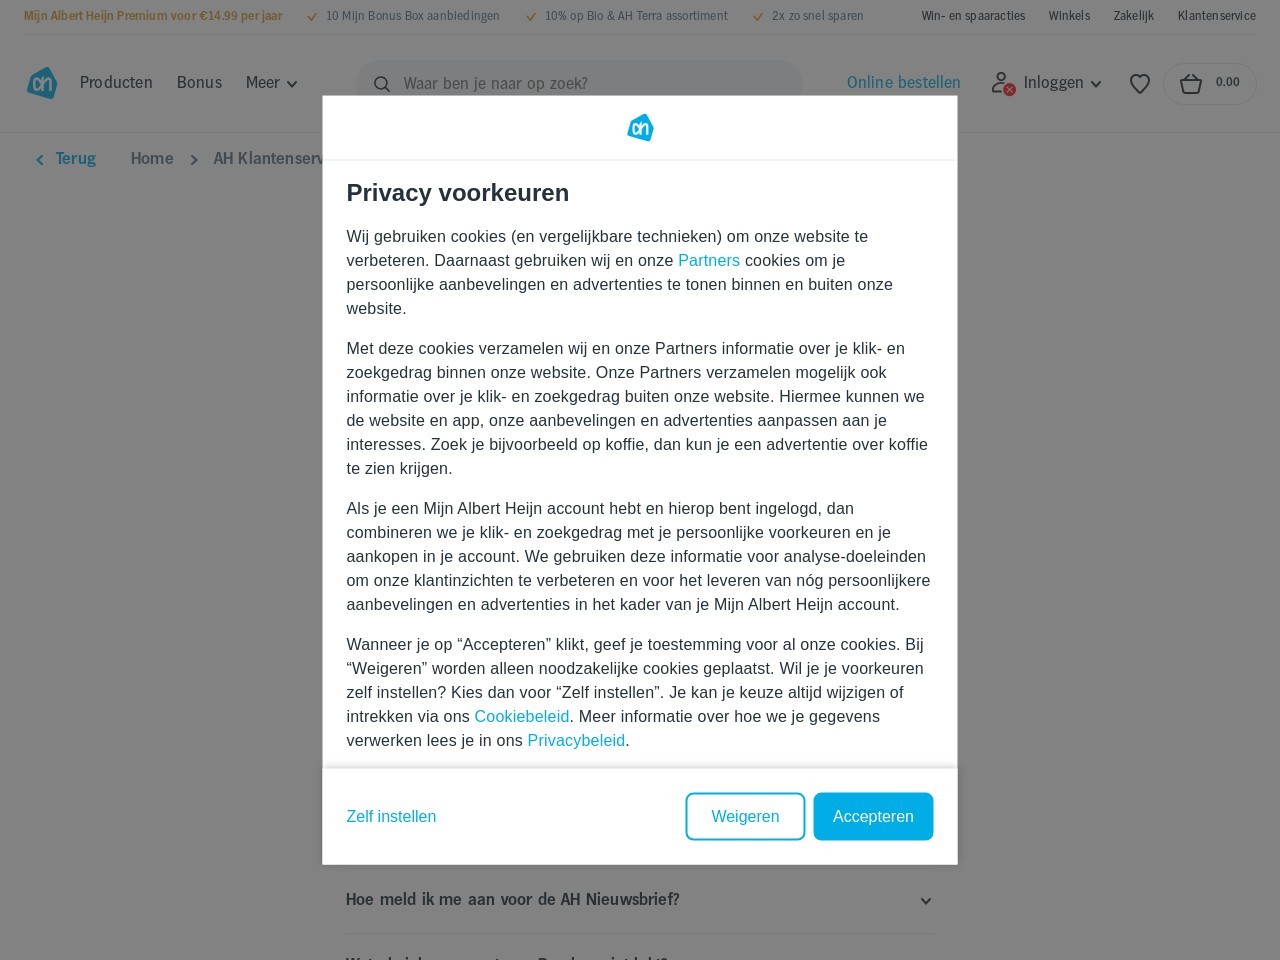Open the Bonus menu item
Image resolution: width=1280 pixels, height=960 pixels.
[199, 83]
